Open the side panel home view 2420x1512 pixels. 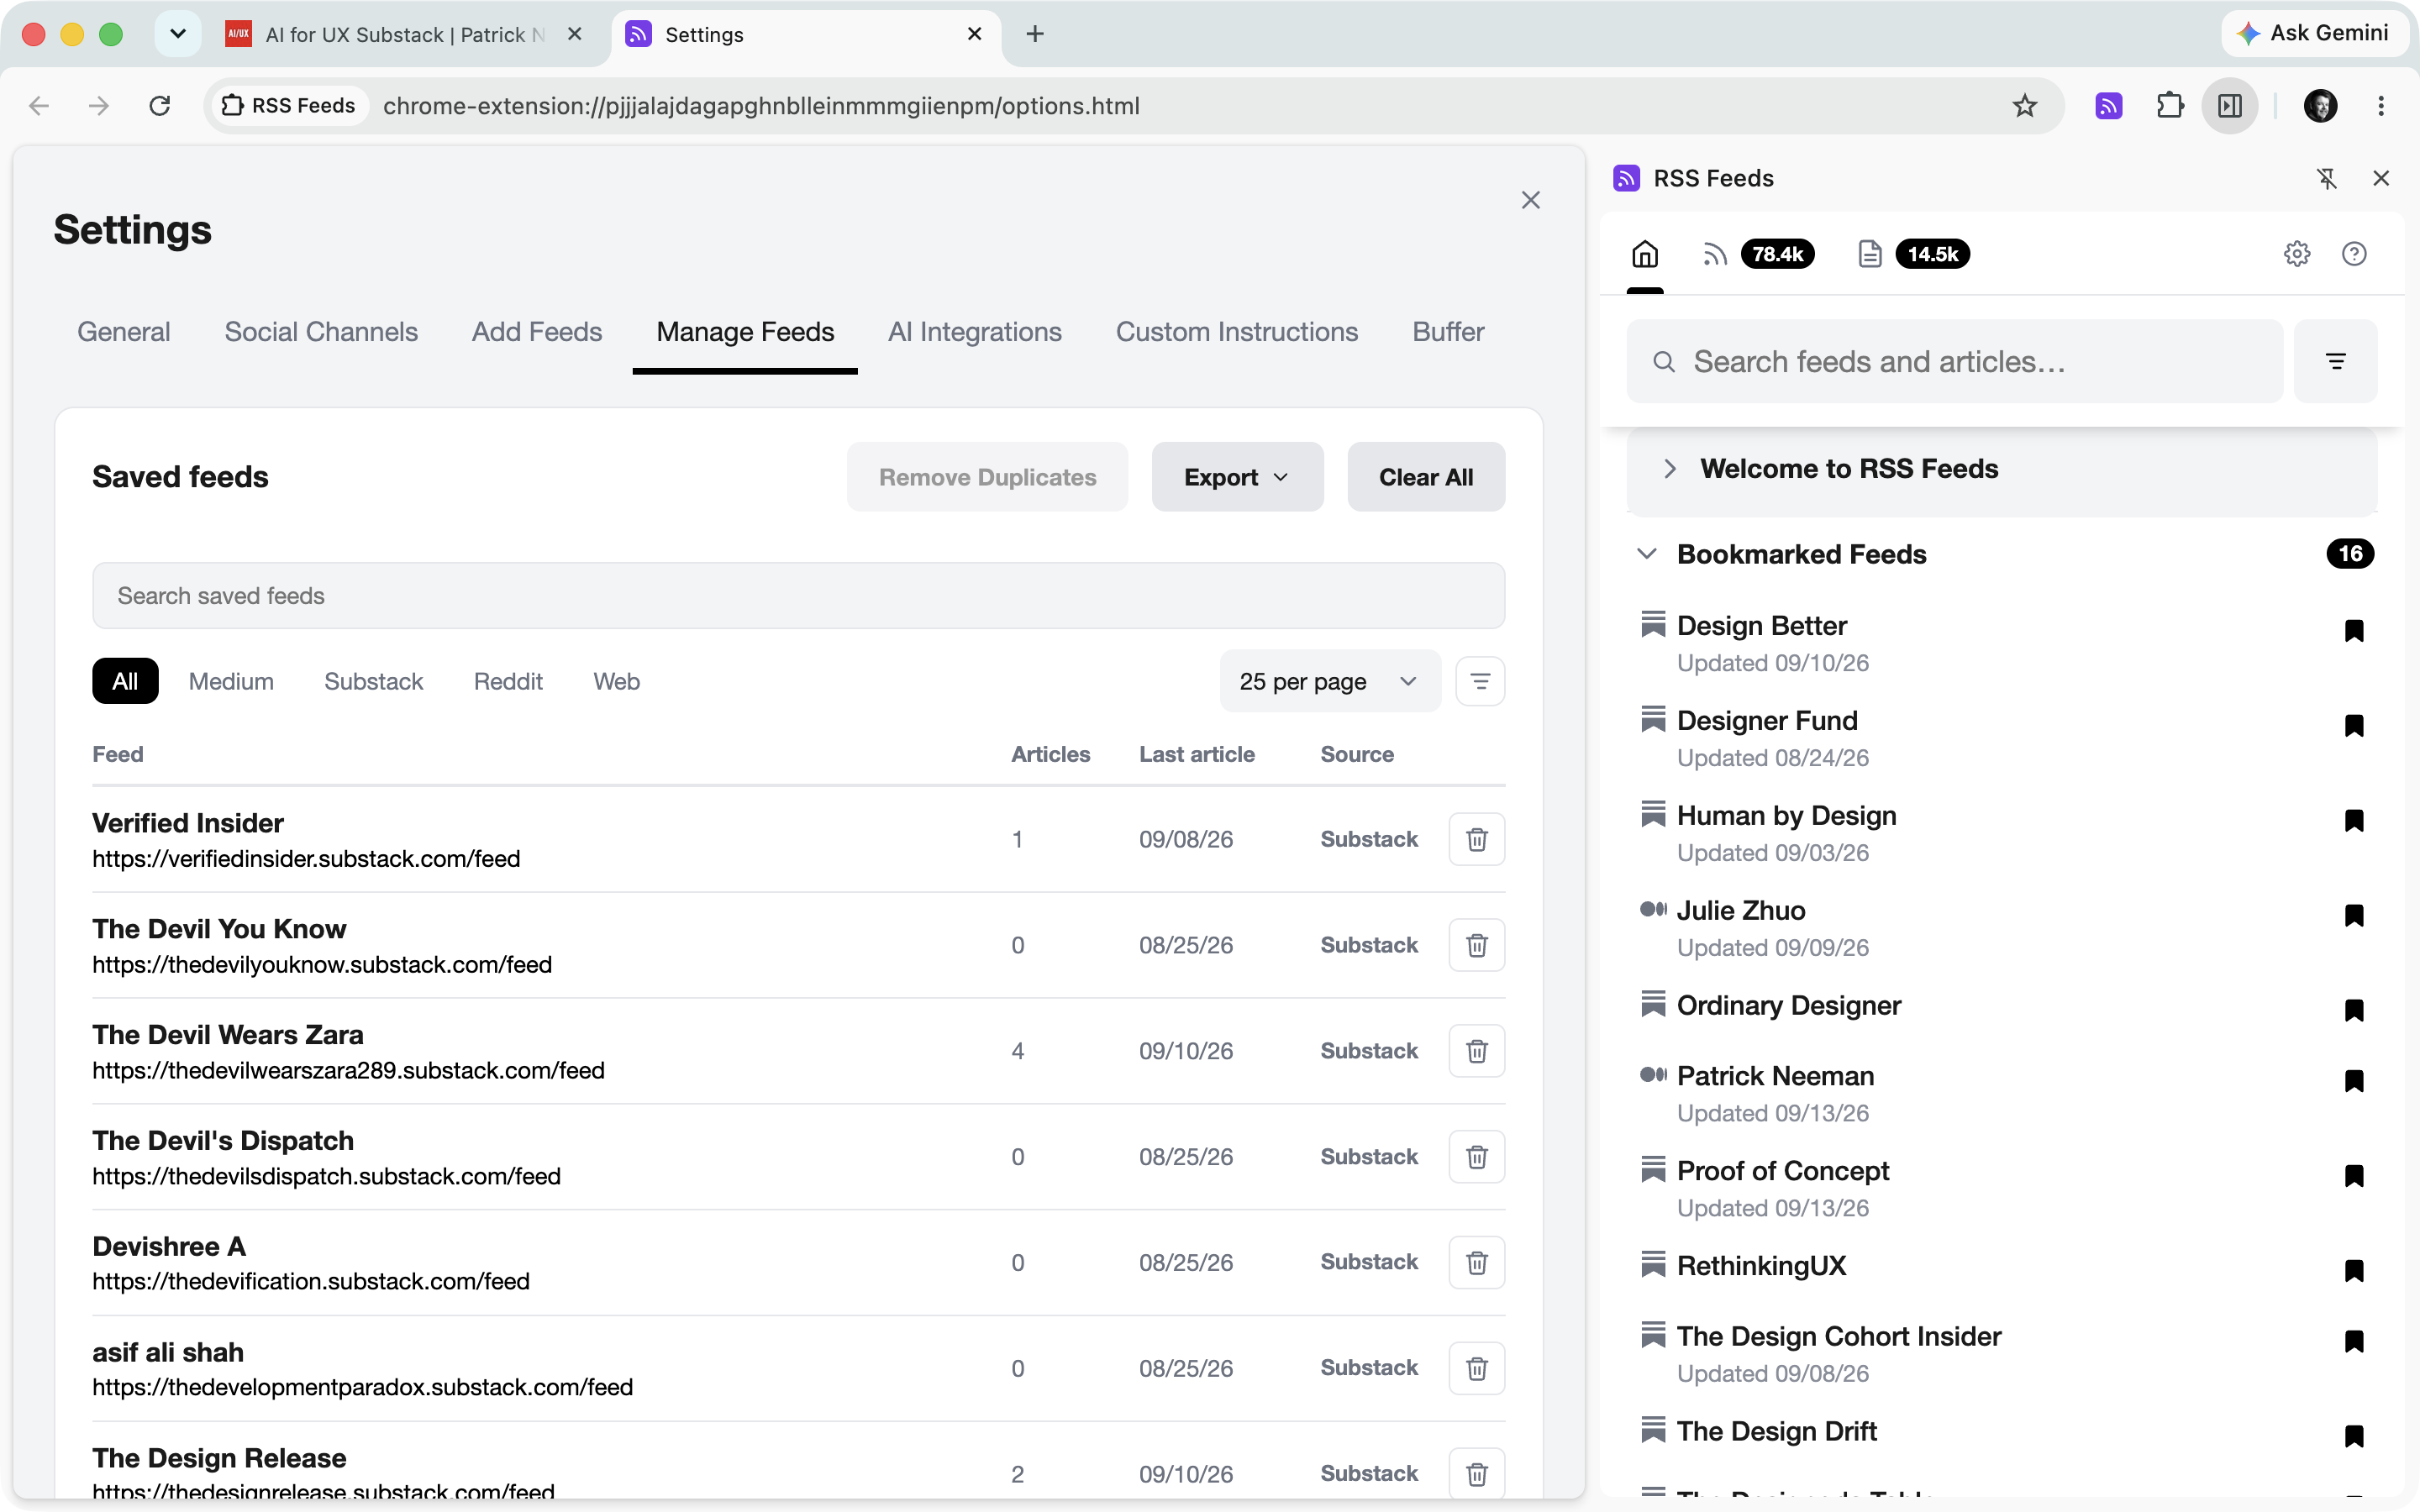(1645, 254)
